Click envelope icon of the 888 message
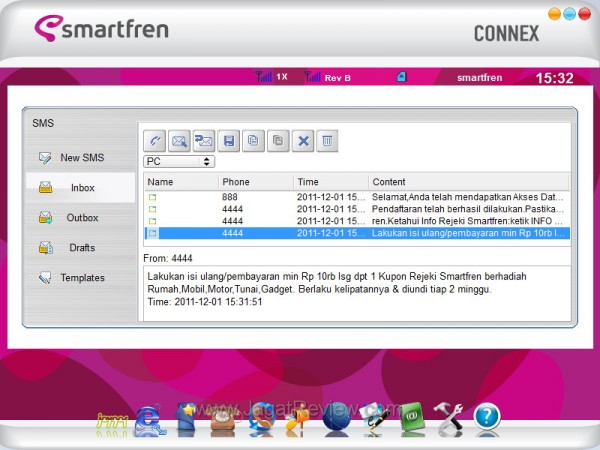The image size is (600, 450). coord(153,197)
